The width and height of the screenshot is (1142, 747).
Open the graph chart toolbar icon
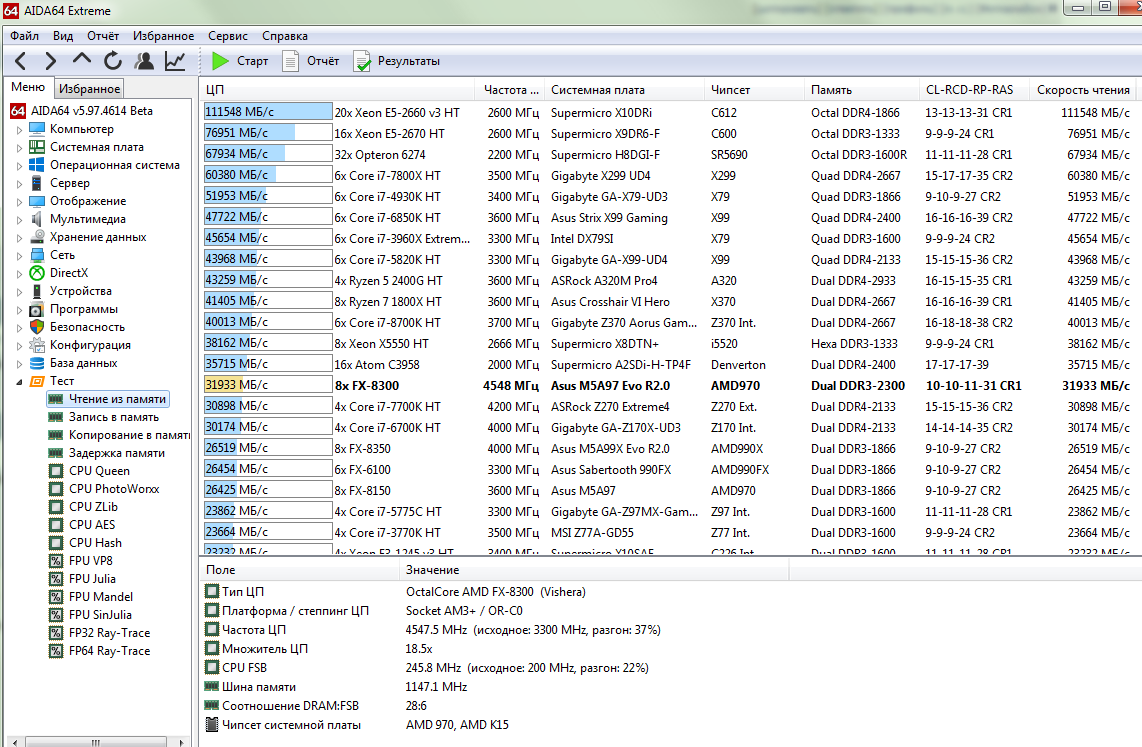tap(175, 61)
